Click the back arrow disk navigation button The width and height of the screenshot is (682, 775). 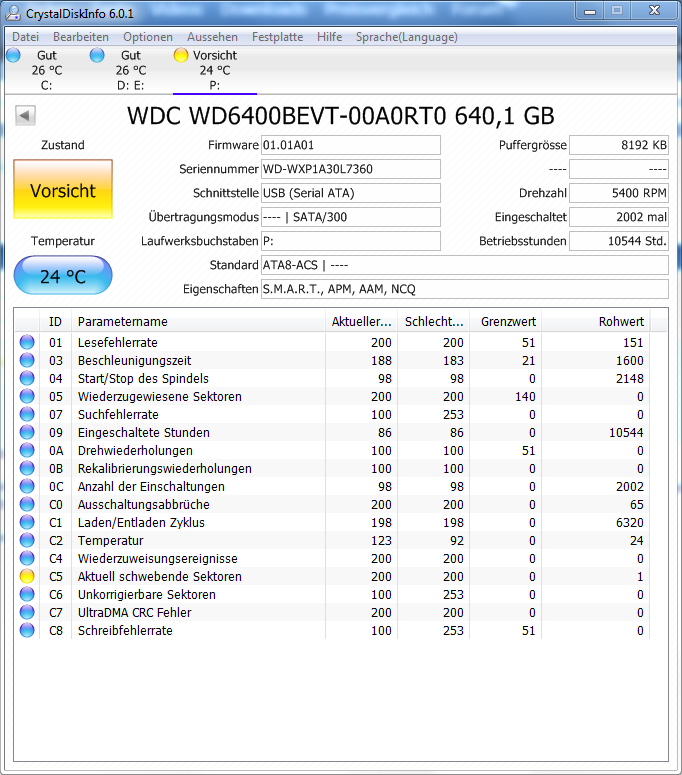point(25,116)
